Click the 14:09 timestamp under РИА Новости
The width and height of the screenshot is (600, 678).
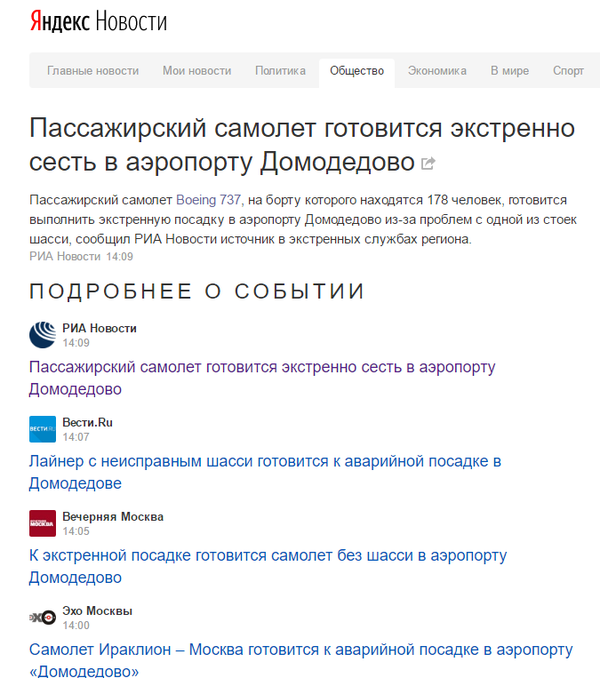76,343
